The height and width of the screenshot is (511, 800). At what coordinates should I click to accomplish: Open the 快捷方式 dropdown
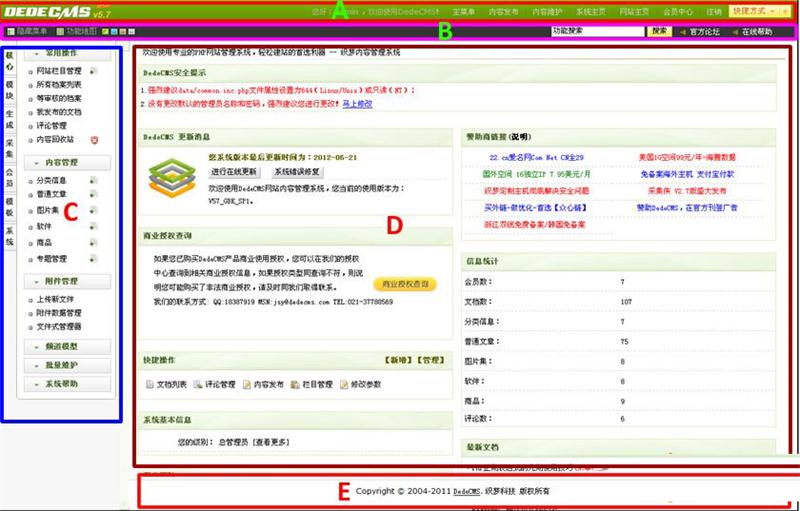coord(757,11)
